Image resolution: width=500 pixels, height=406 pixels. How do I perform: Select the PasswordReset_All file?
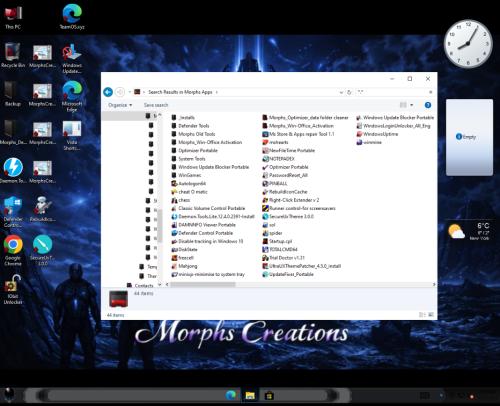tap(285, 175)
